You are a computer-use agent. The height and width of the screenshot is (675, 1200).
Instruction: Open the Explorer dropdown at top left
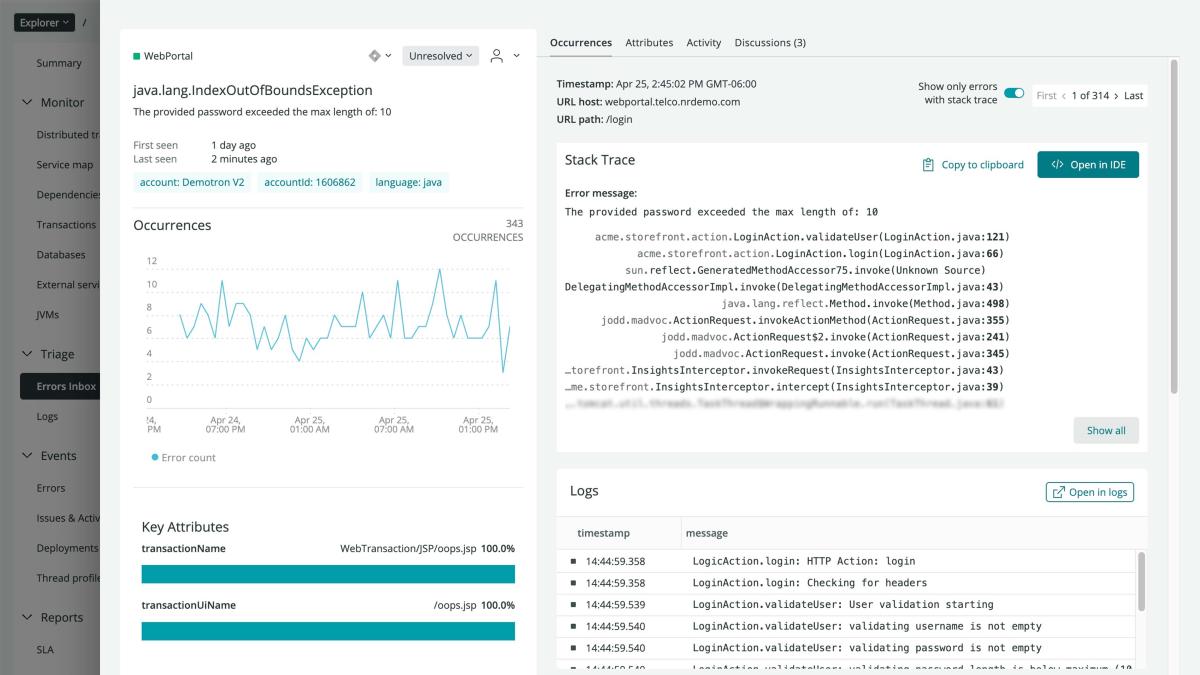[42, 21]
